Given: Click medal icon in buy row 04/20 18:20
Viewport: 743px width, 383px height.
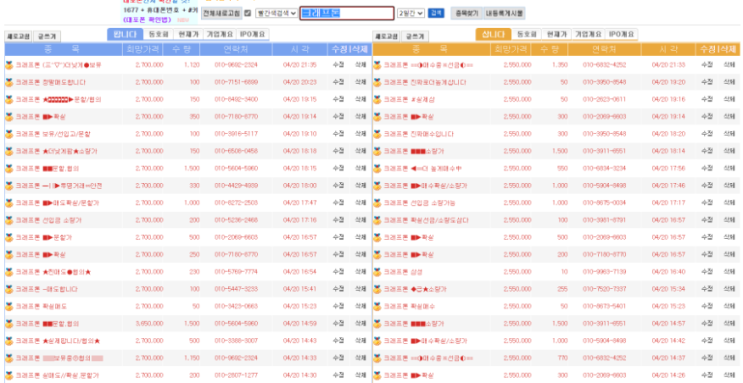Looking at the screenshot, I should click(x=377, y=134).
